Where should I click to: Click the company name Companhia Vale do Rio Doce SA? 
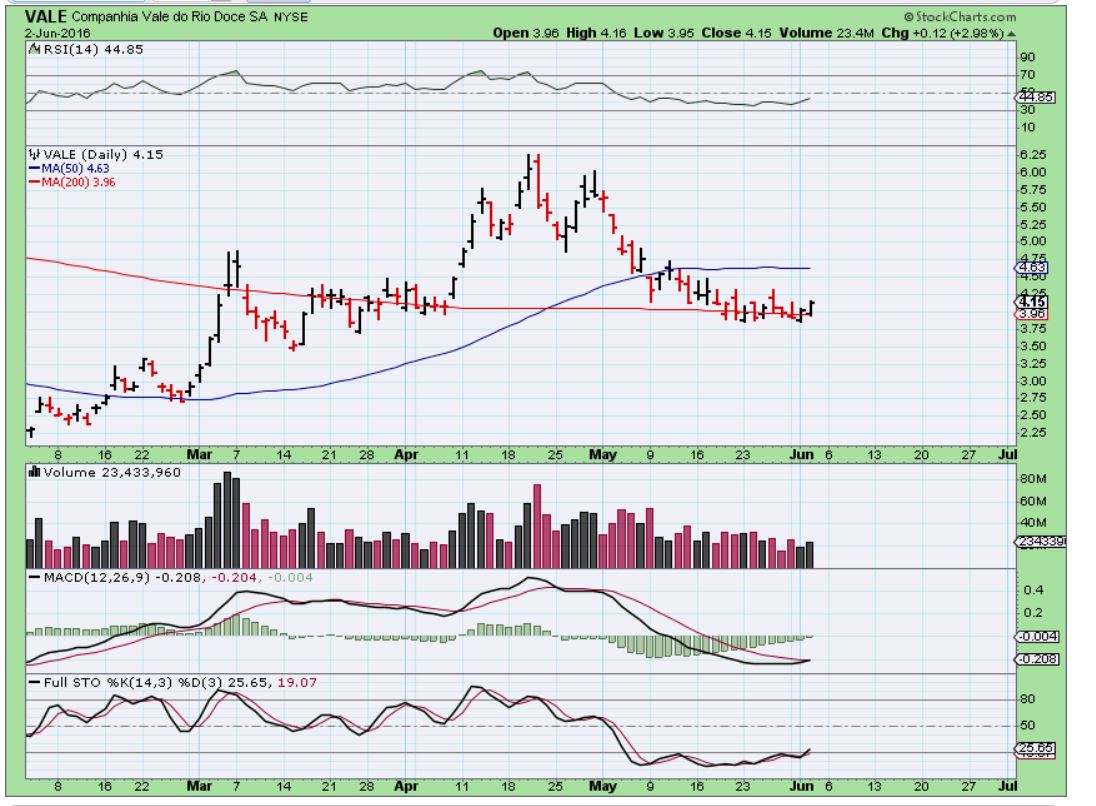170,17
